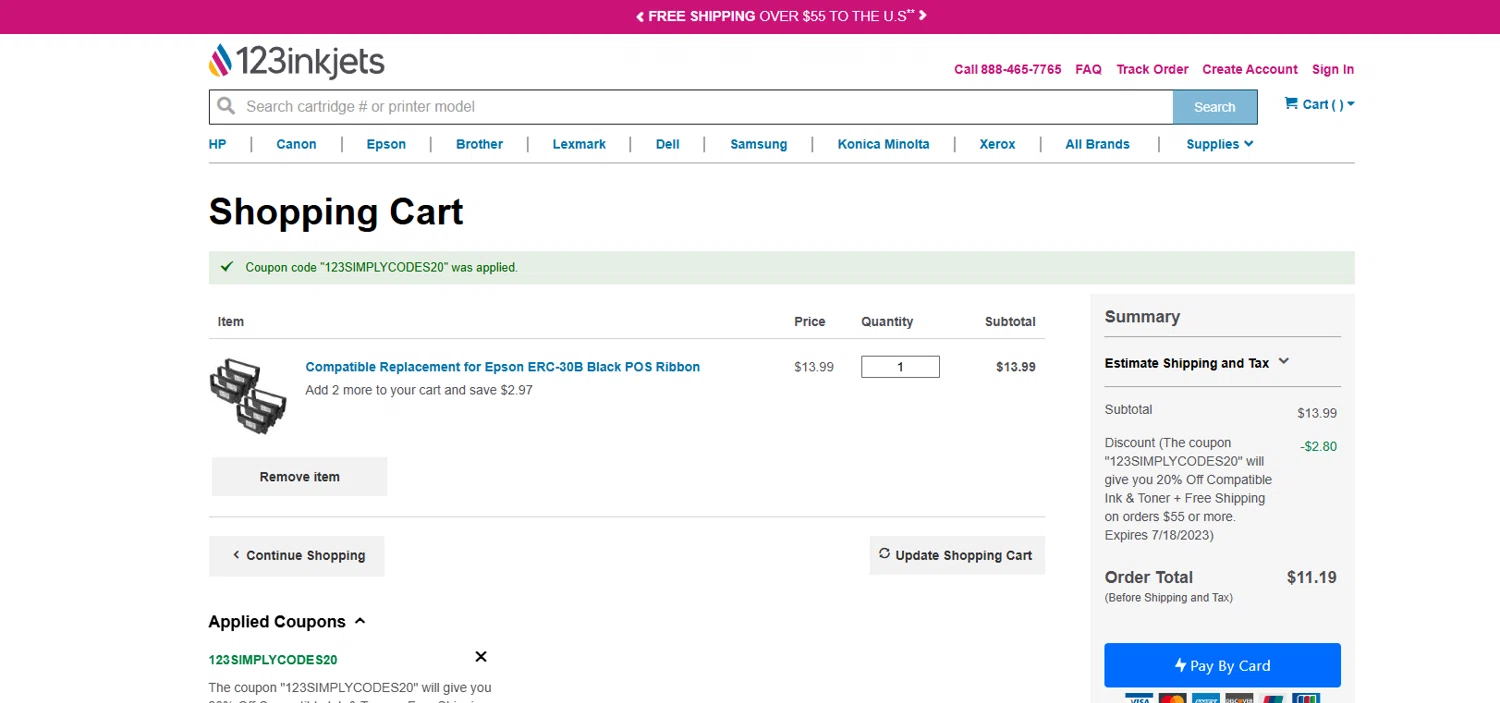Click the coupon applied success message
Screen dimensions: 1500x703
(781, 268)
